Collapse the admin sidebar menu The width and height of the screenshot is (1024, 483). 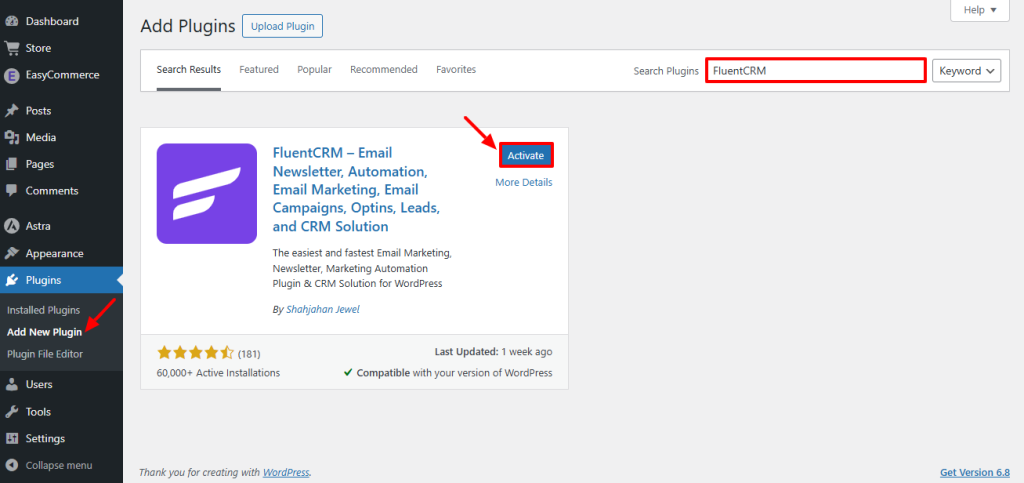pyautogui.click(x=61, y=465)
